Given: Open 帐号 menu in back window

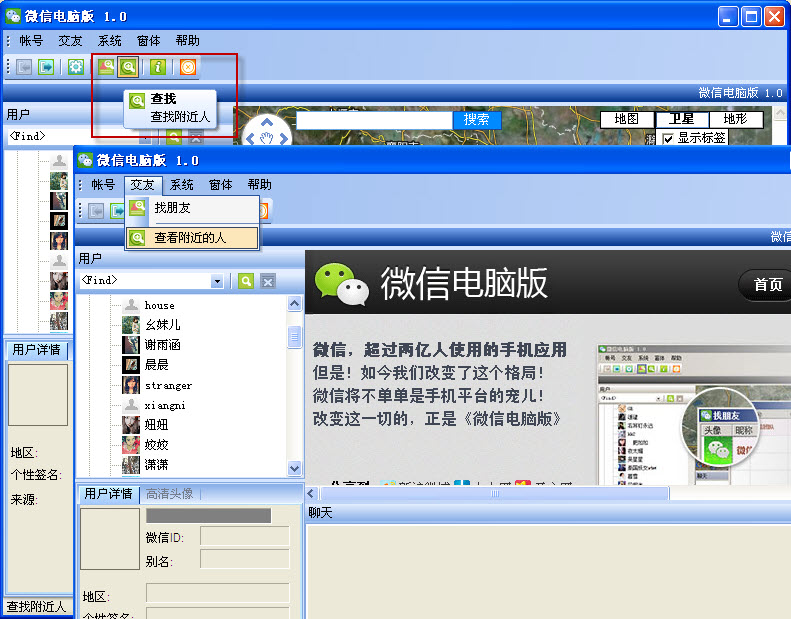Looking at the screenshot, I should [x=31, y=41].
